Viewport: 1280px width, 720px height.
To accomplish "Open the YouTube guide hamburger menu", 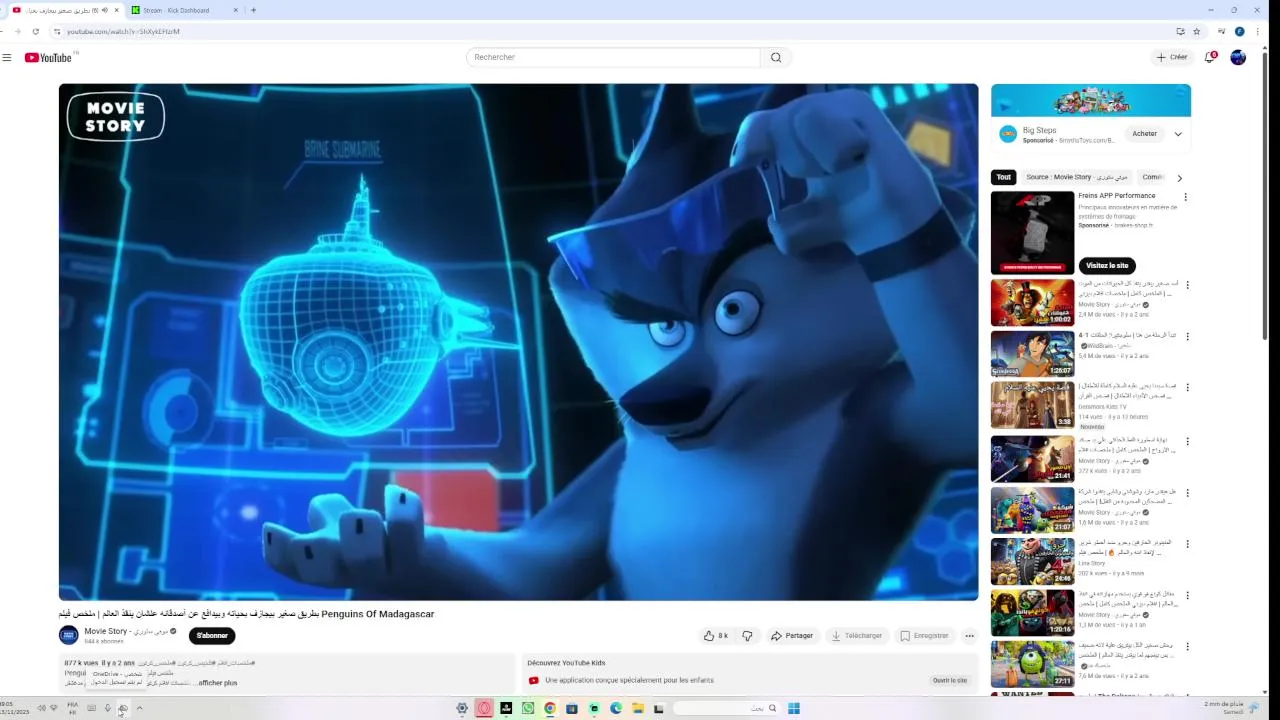I will pyautogui.click(x=7, y=57).
